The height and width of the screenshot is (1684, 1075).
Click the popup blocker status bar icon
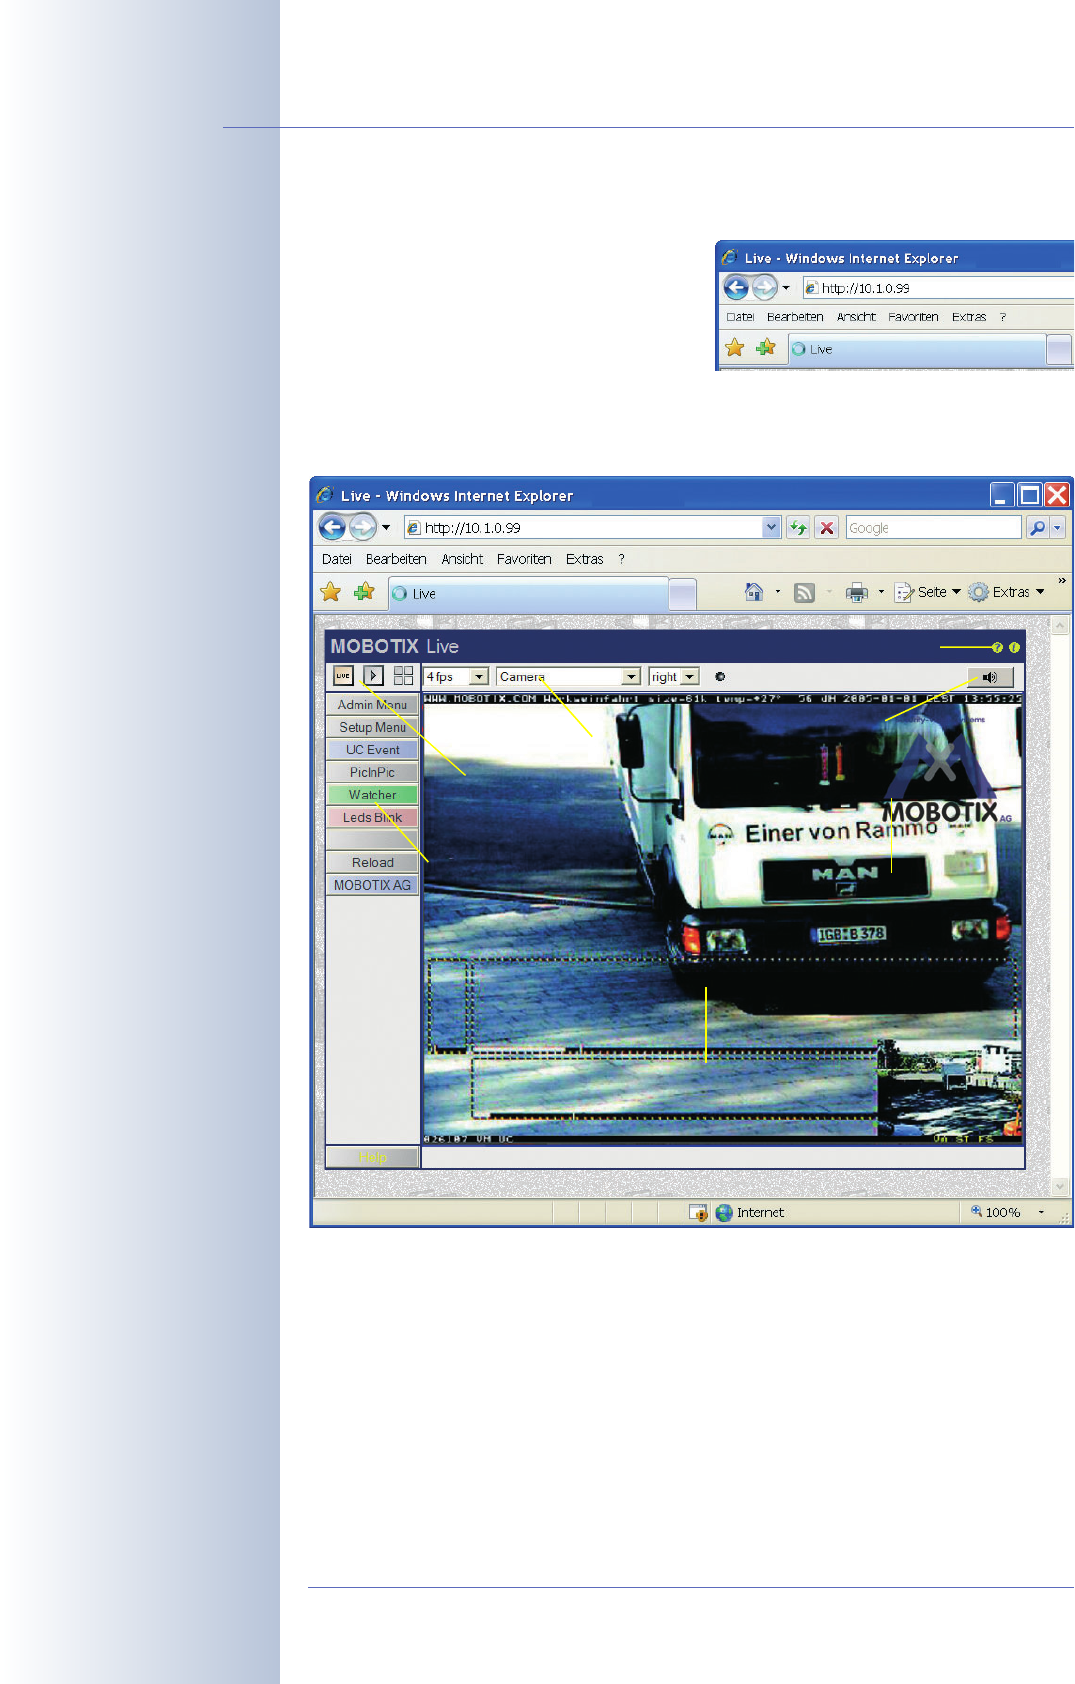point(698,1213)
